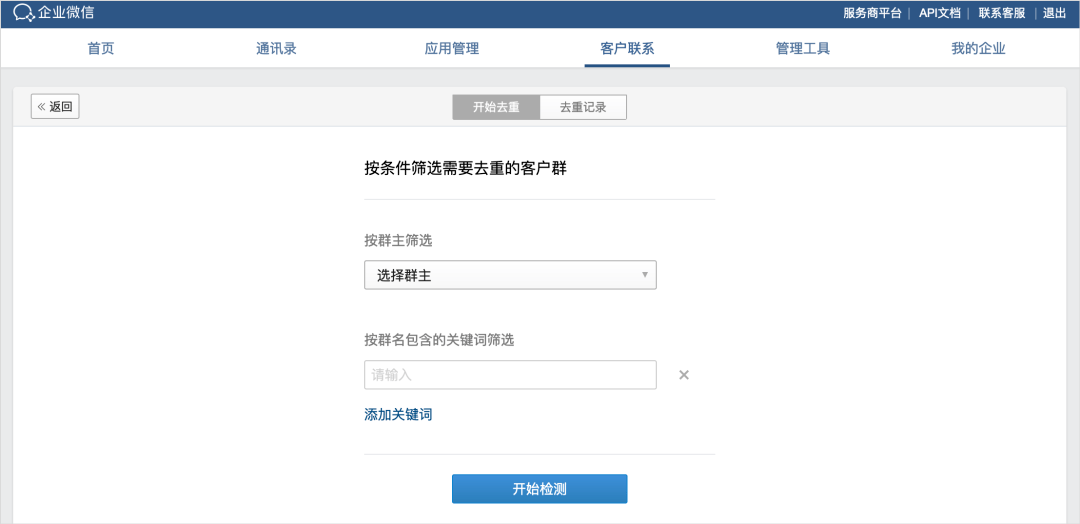Focus the 请输入 keyword input field
Image resolution: width=1080 pixels, height=524 pixels.
510,375
